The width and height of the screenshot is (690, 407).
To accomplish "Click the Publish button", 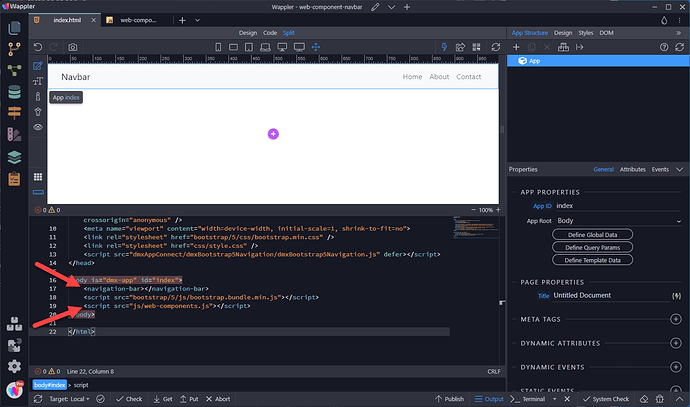I will pos(449,399).
